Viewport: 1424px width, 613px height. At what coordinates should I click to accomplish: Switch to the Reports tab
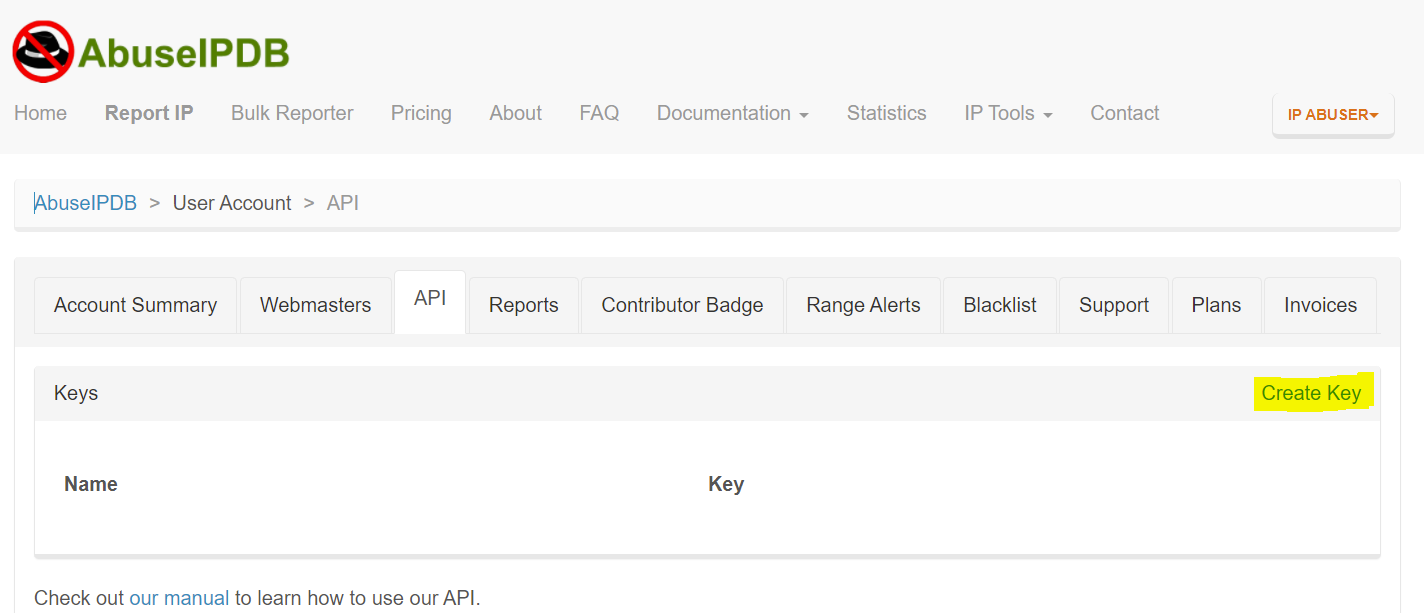[523, 305]
